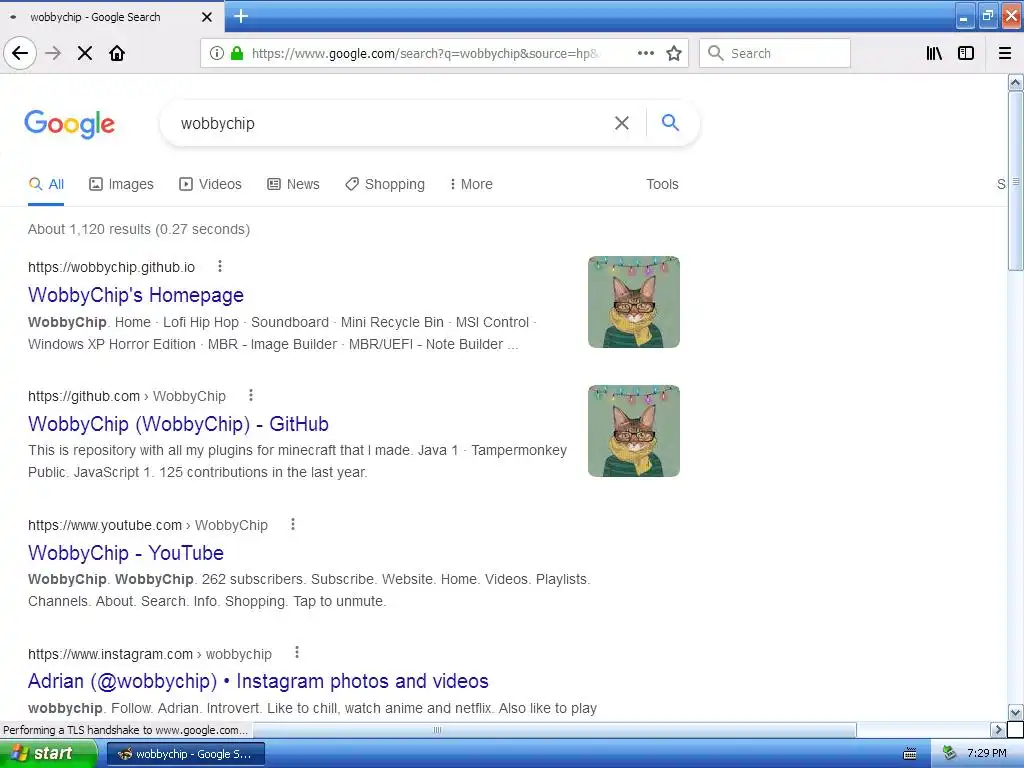Click the on-screen keyboard tray icon
Image resolution: width=1024 pixels, height=768 pixels.
(909, 754)
